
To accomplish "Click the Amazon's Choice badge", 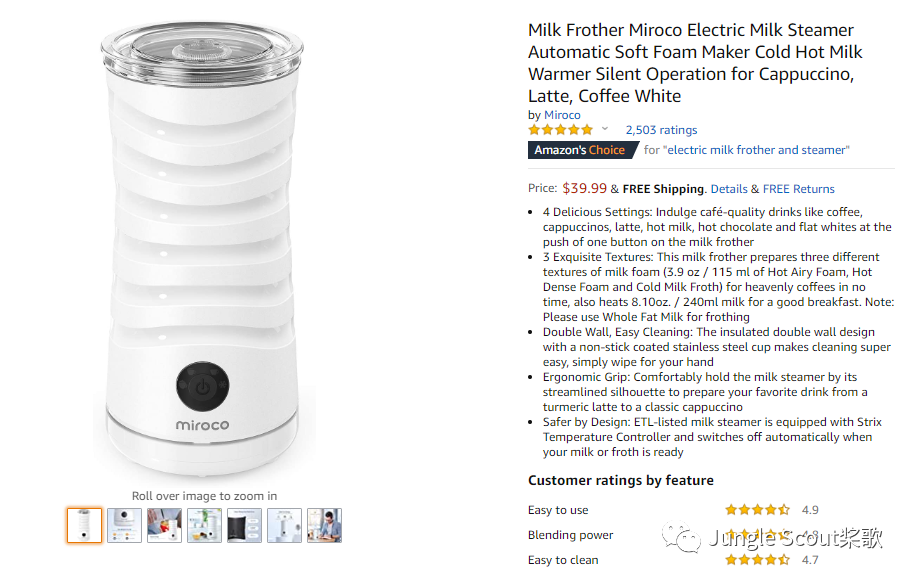I will (x=583, y=150).
